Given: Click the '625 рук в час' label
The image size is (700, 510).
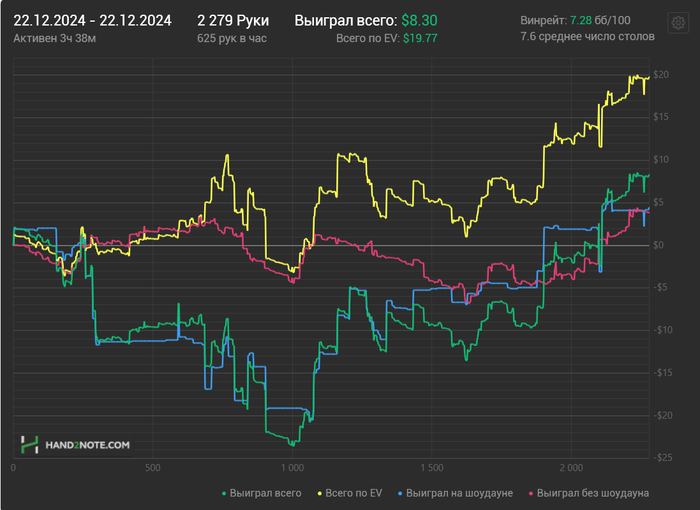Looking at the screenshot, I should 232,38.
